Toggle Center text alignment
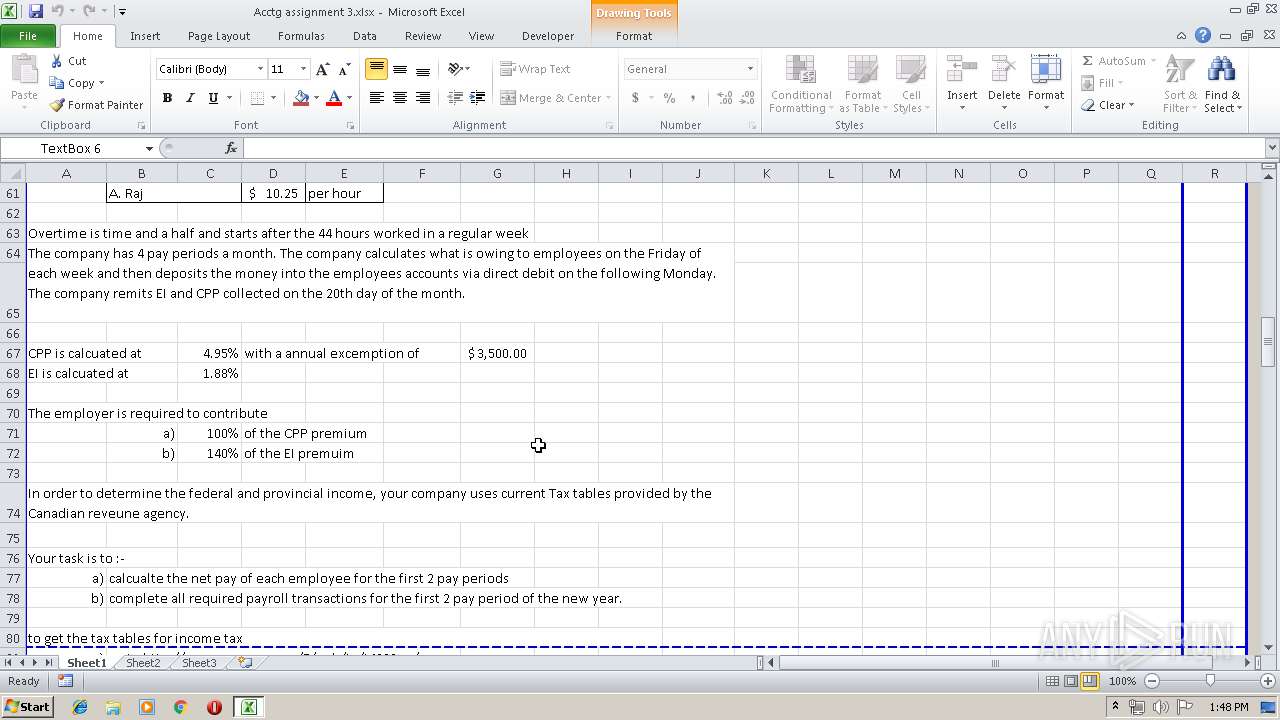The image size is (1280, 720). point(400,98)
